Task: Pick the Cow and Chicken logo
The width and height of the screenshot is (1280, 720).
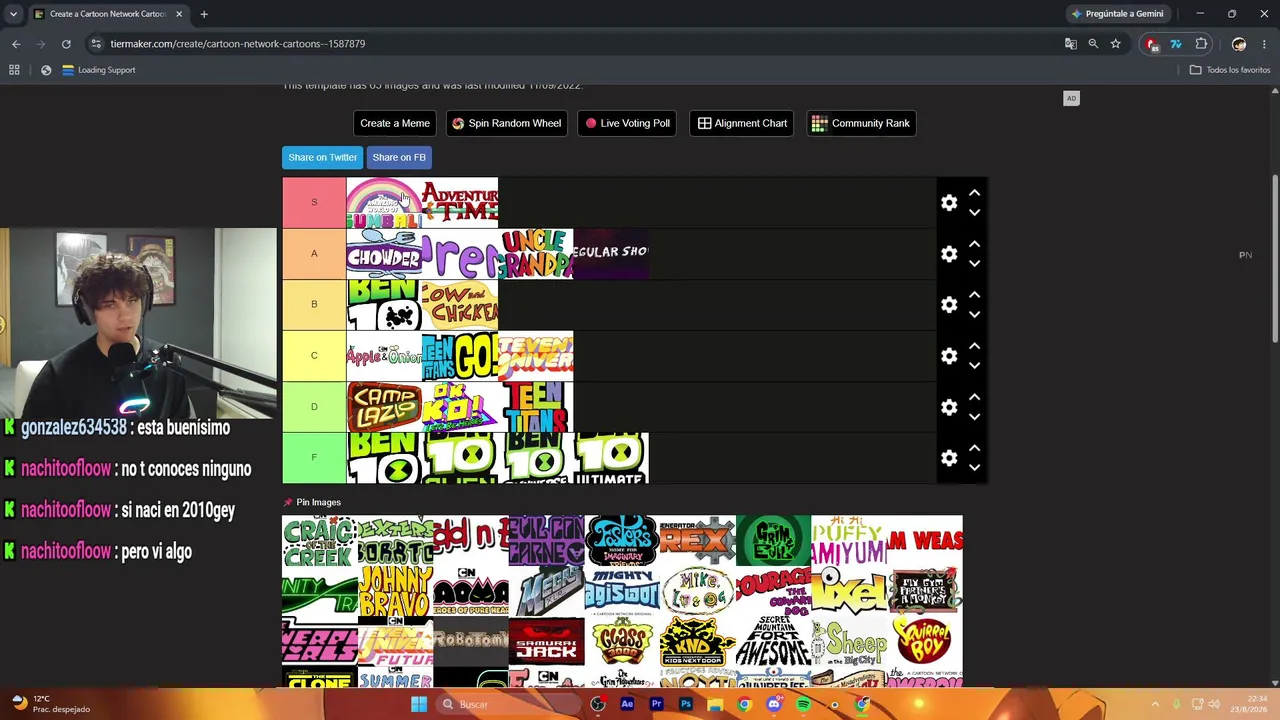Action: [x=460, y=305]
